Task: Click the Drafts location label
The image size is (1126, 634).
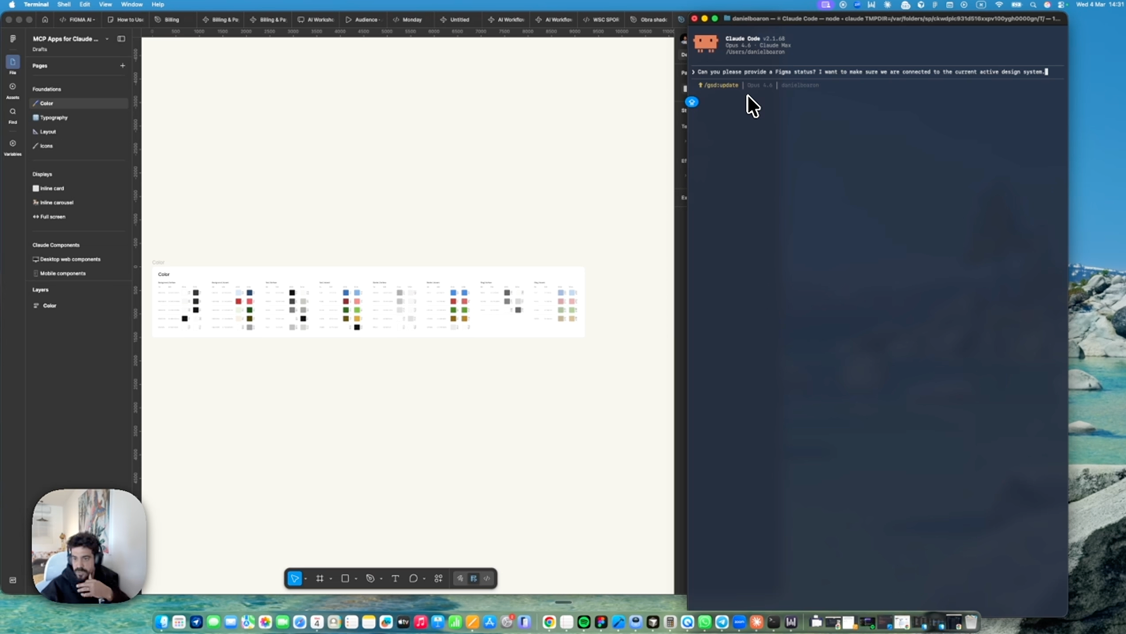Action: [39, 50]
